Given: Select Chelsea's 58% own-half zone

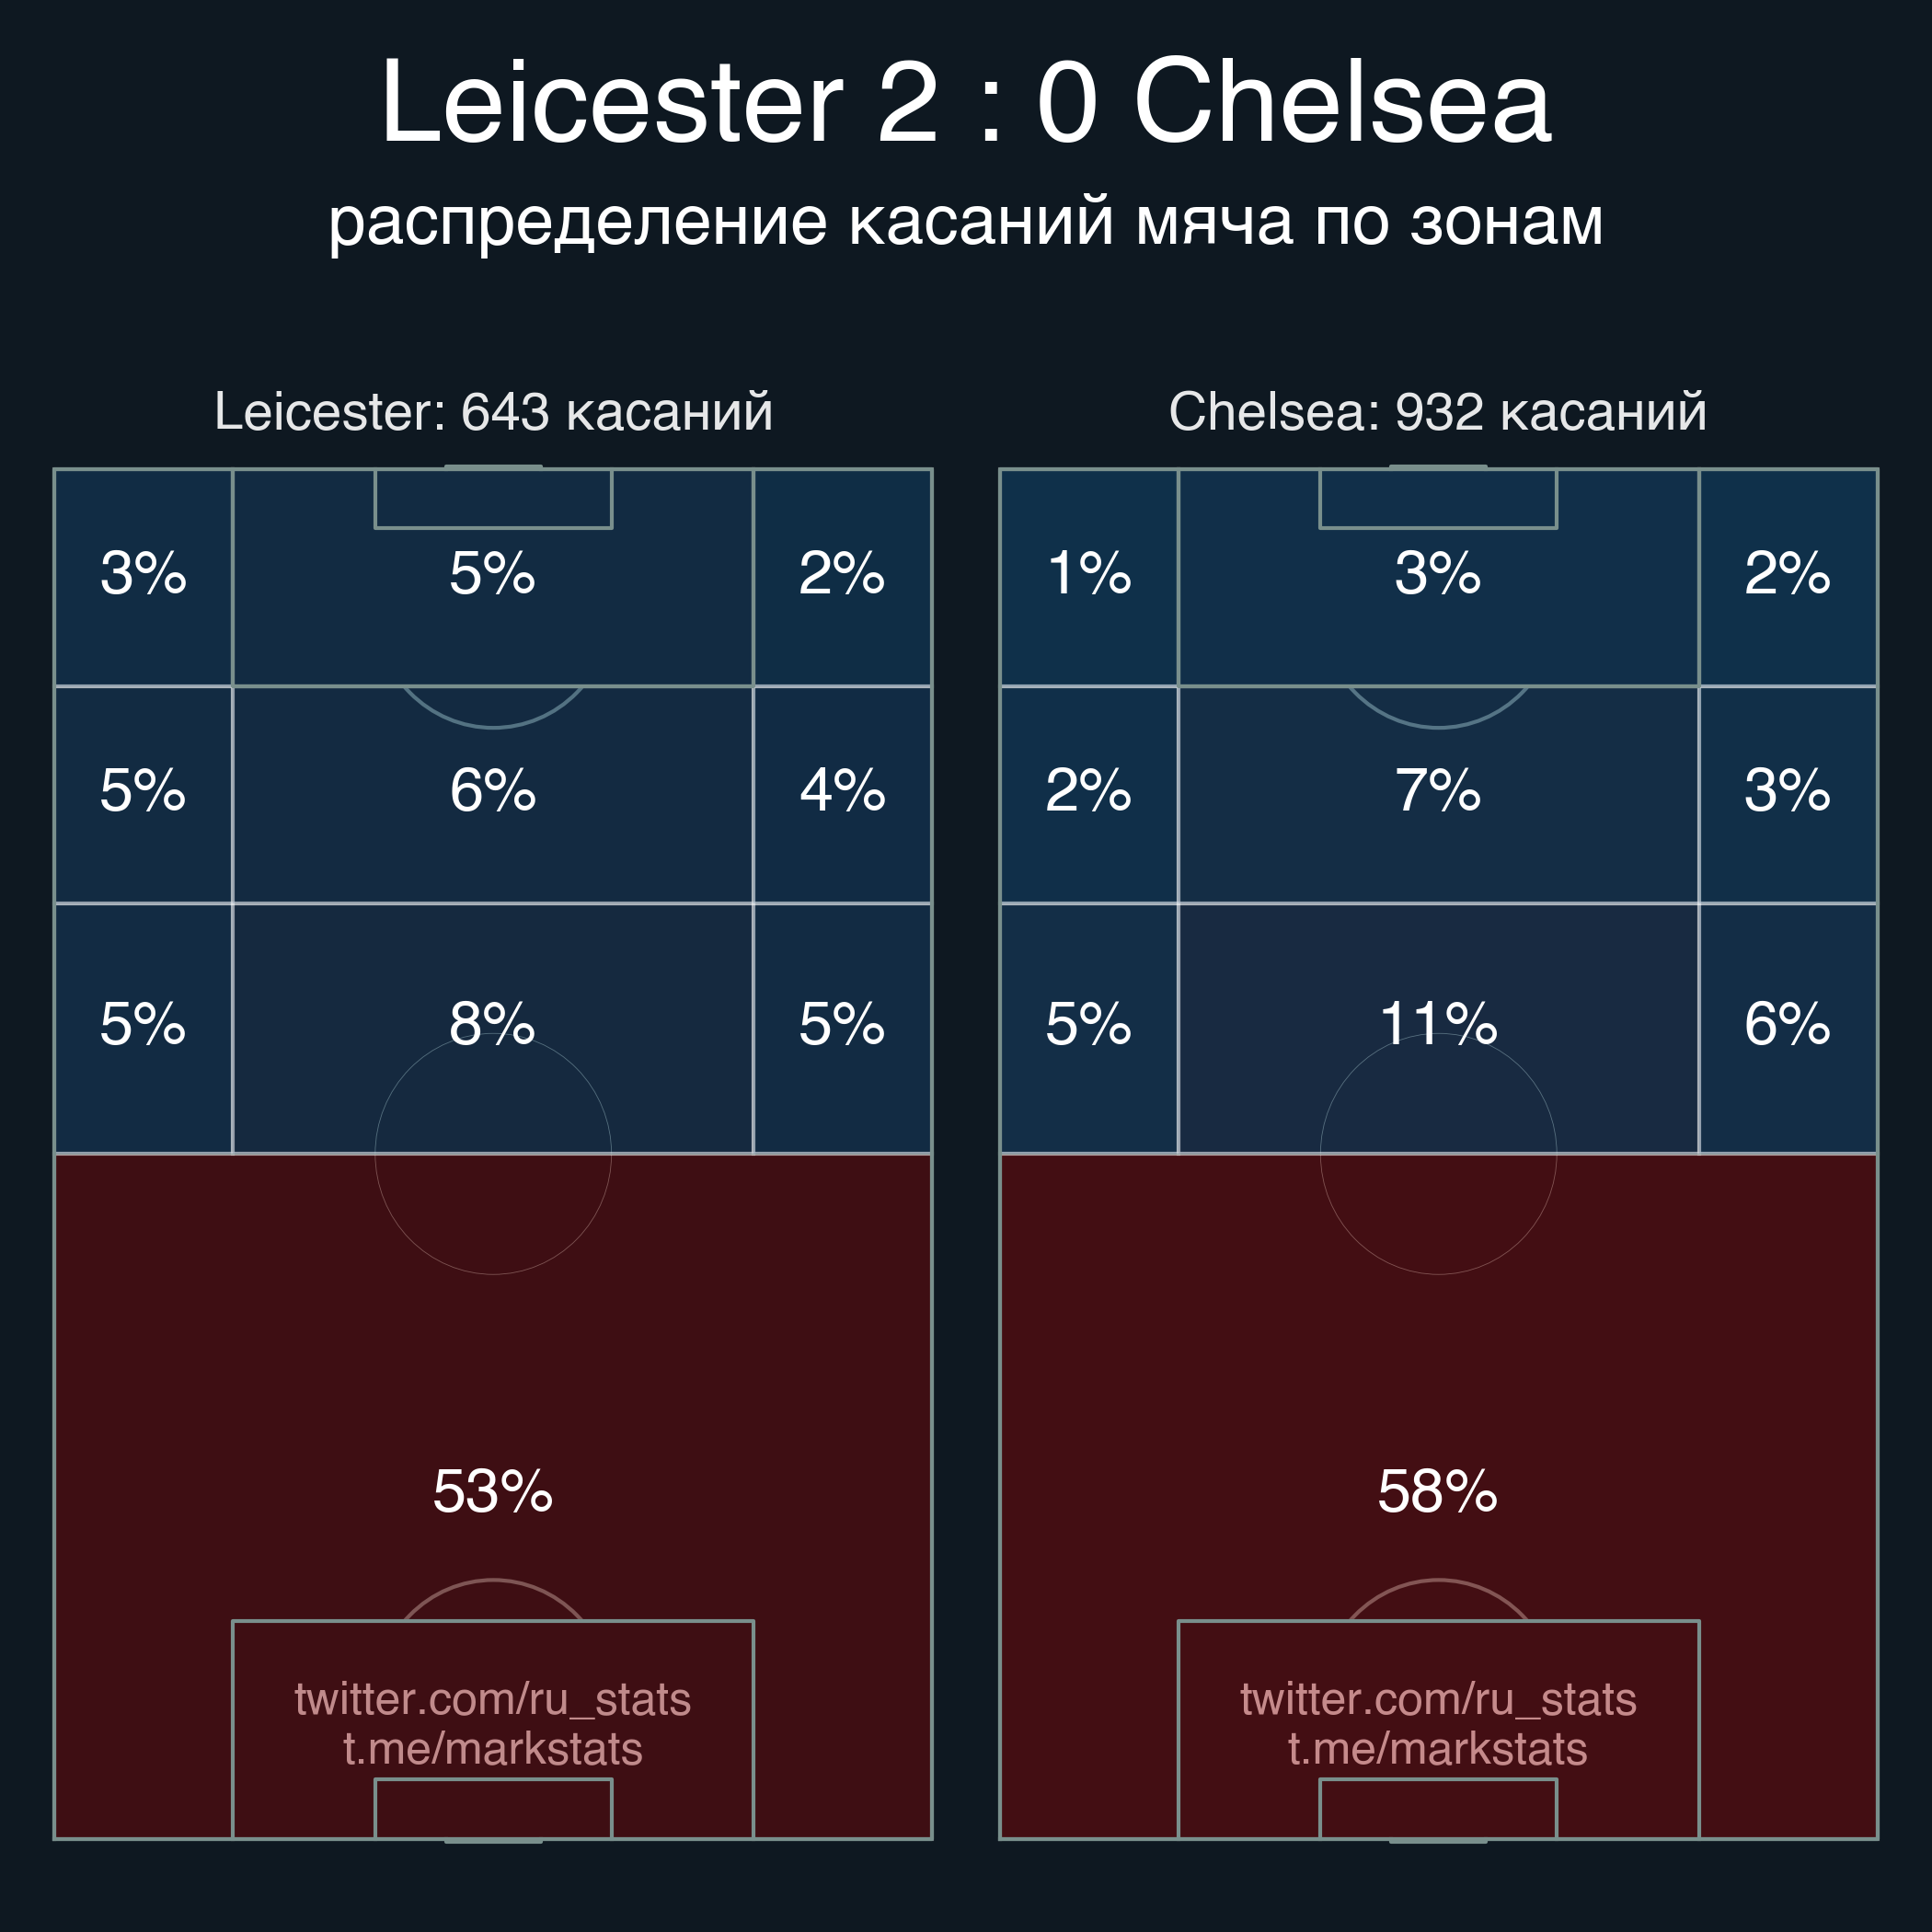Looking at the screenshot, I should [x=1438, y=1490].
